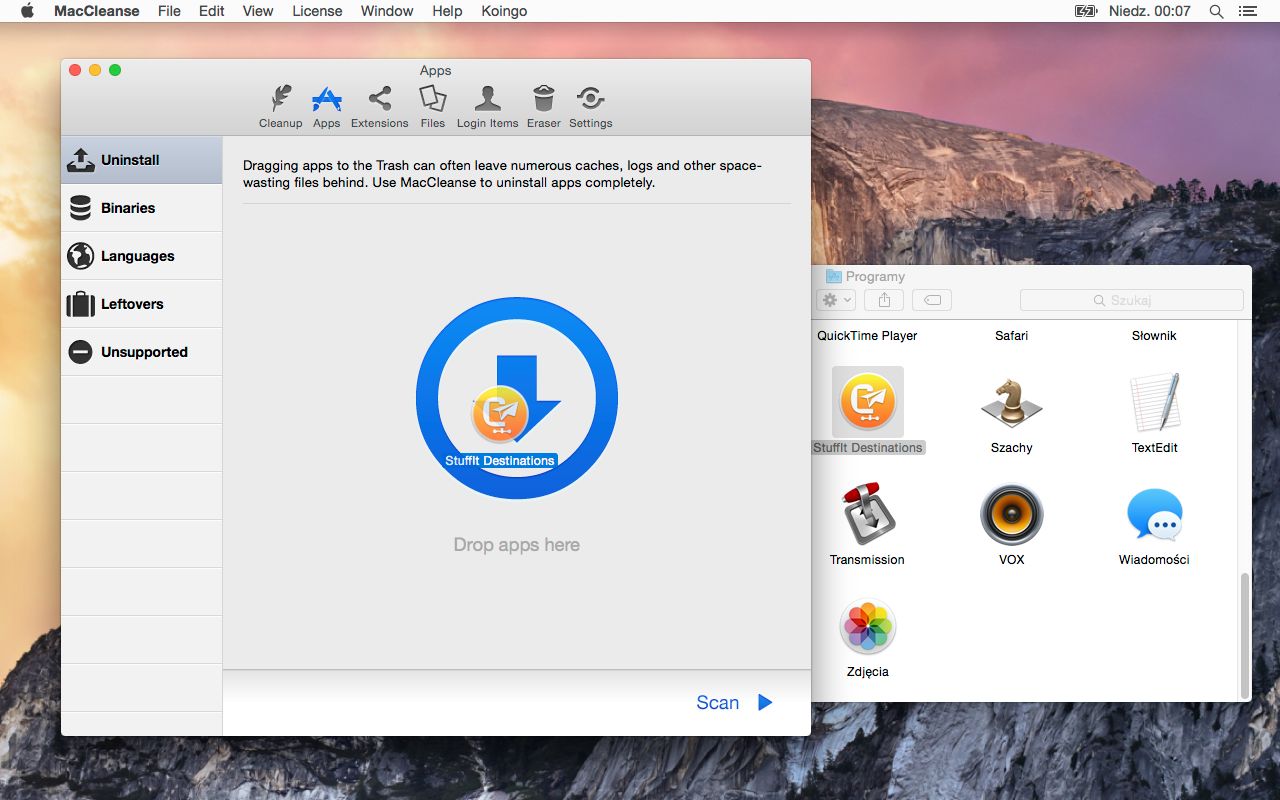Screen dimensions: 1280x800
Task: Open the File menu
Action: click(169, 11)
